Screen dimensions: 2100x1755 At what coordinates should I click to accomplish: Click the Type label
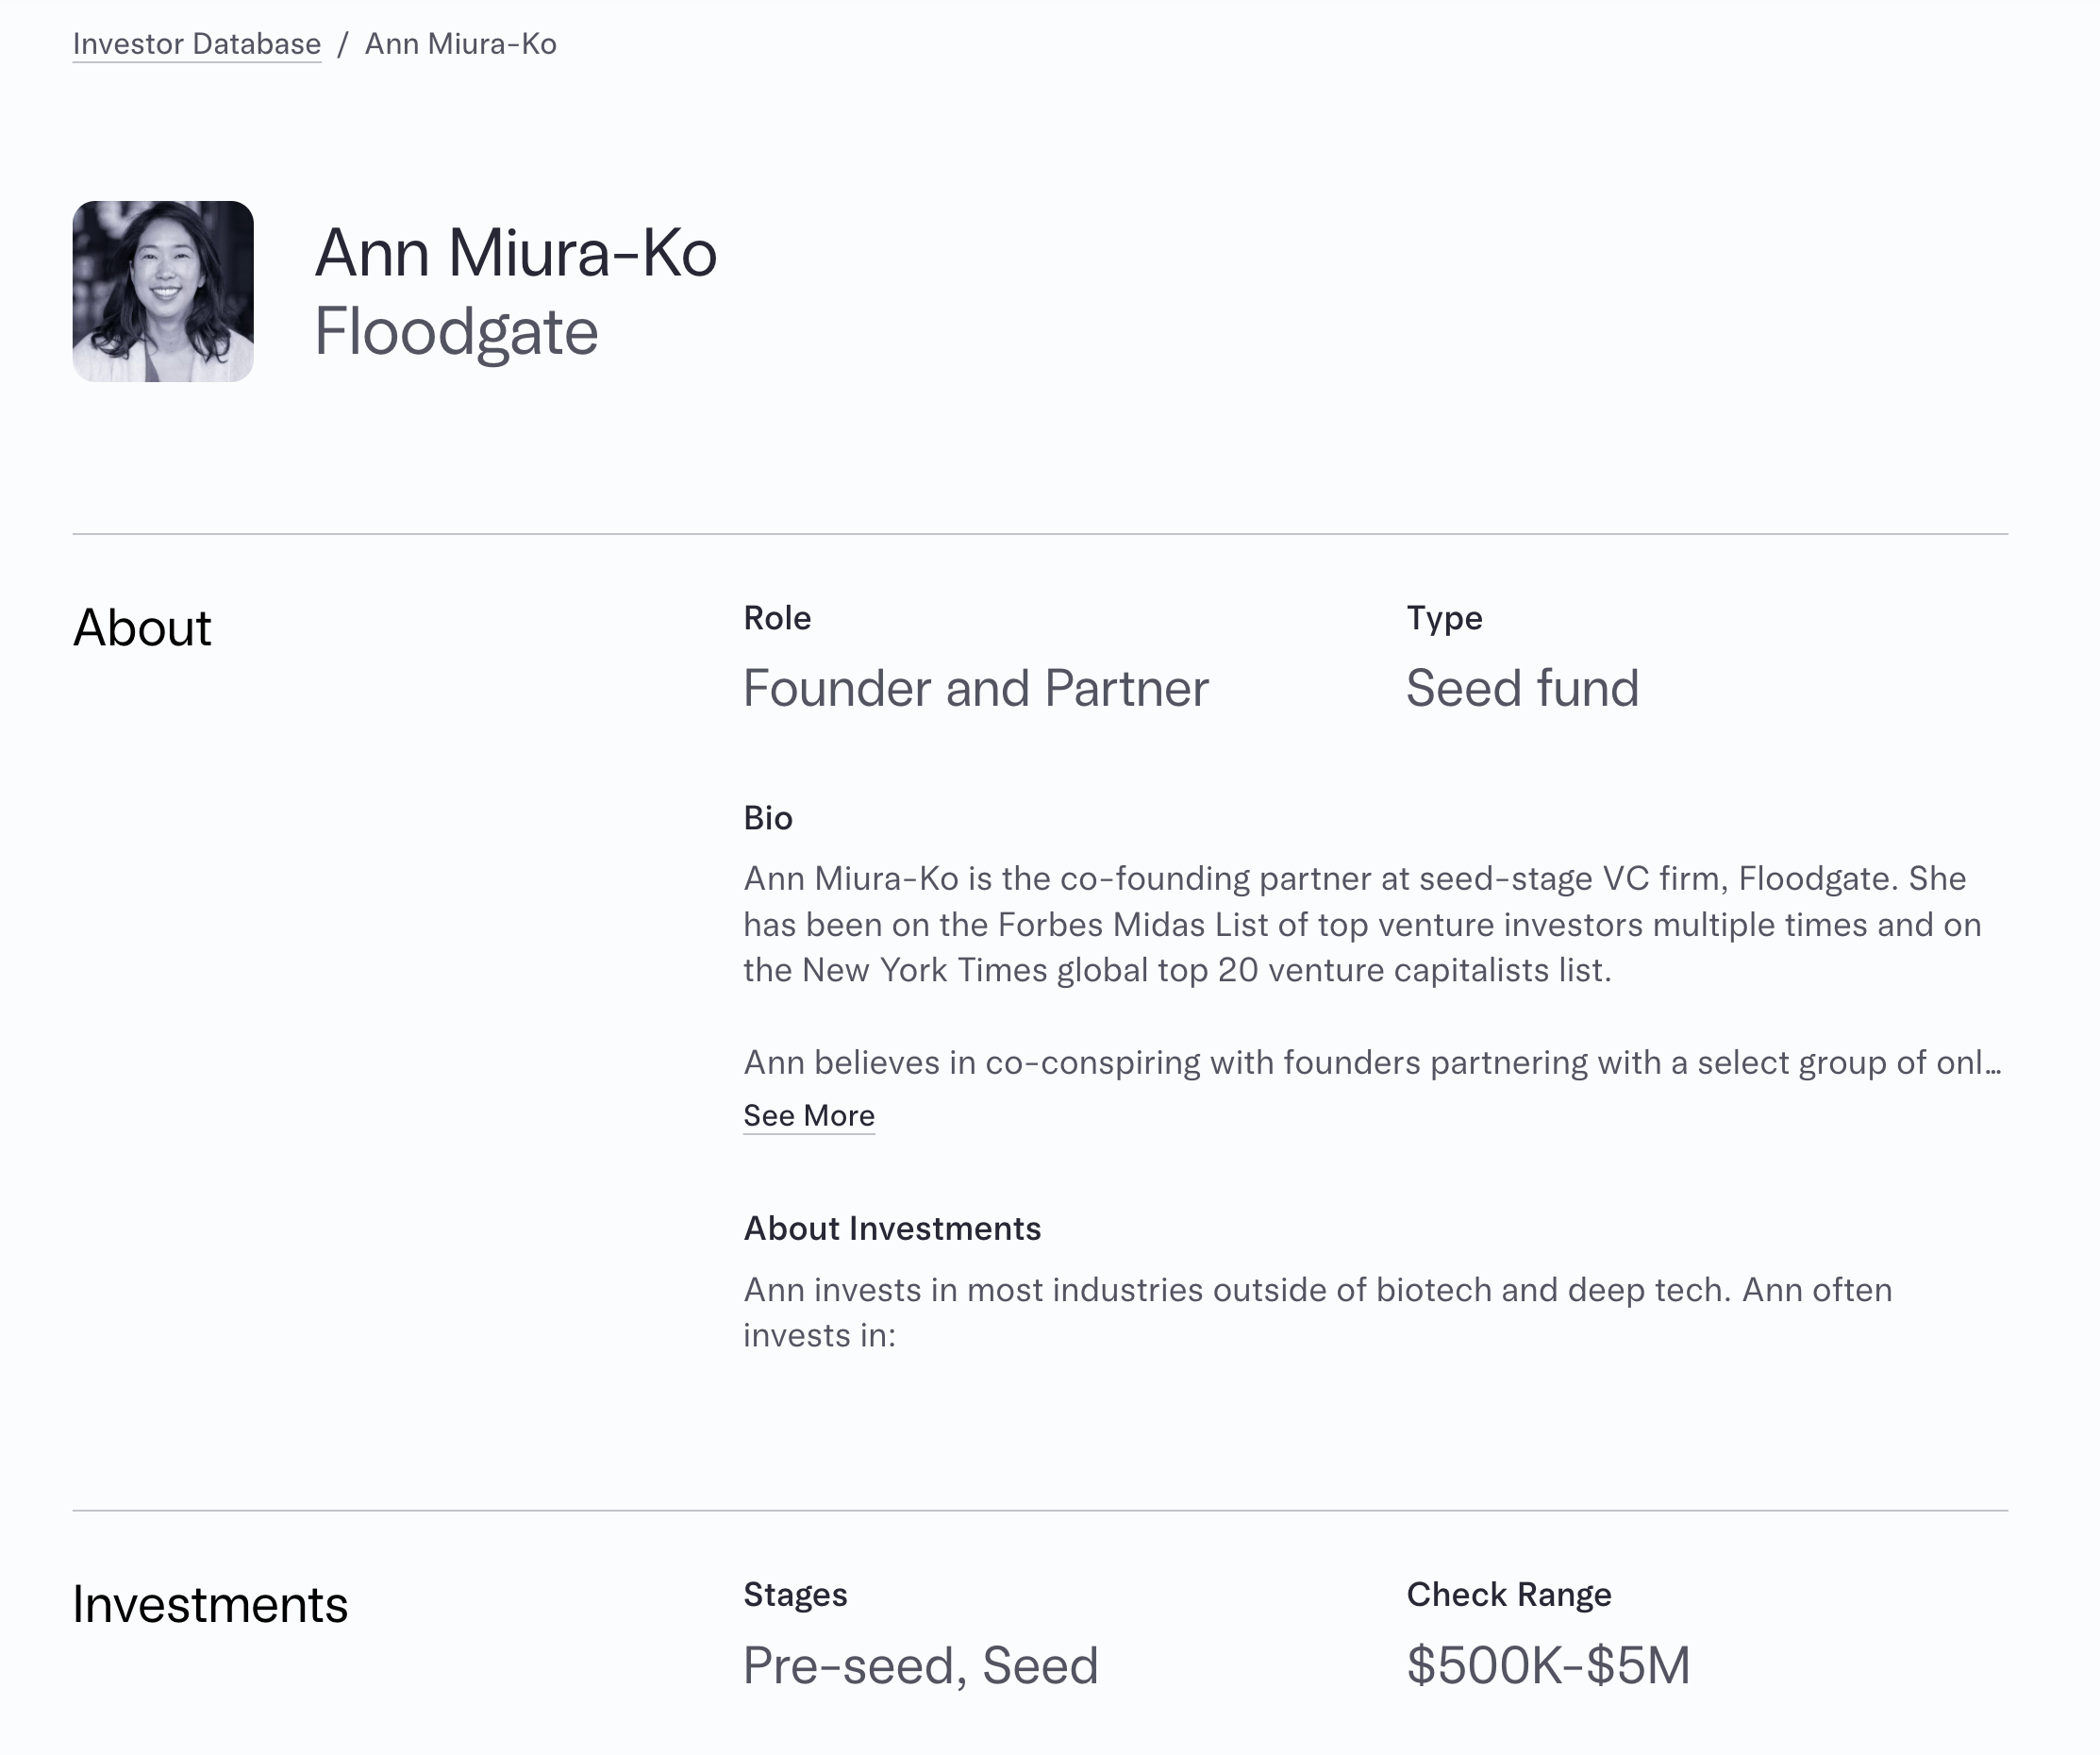1444,618
